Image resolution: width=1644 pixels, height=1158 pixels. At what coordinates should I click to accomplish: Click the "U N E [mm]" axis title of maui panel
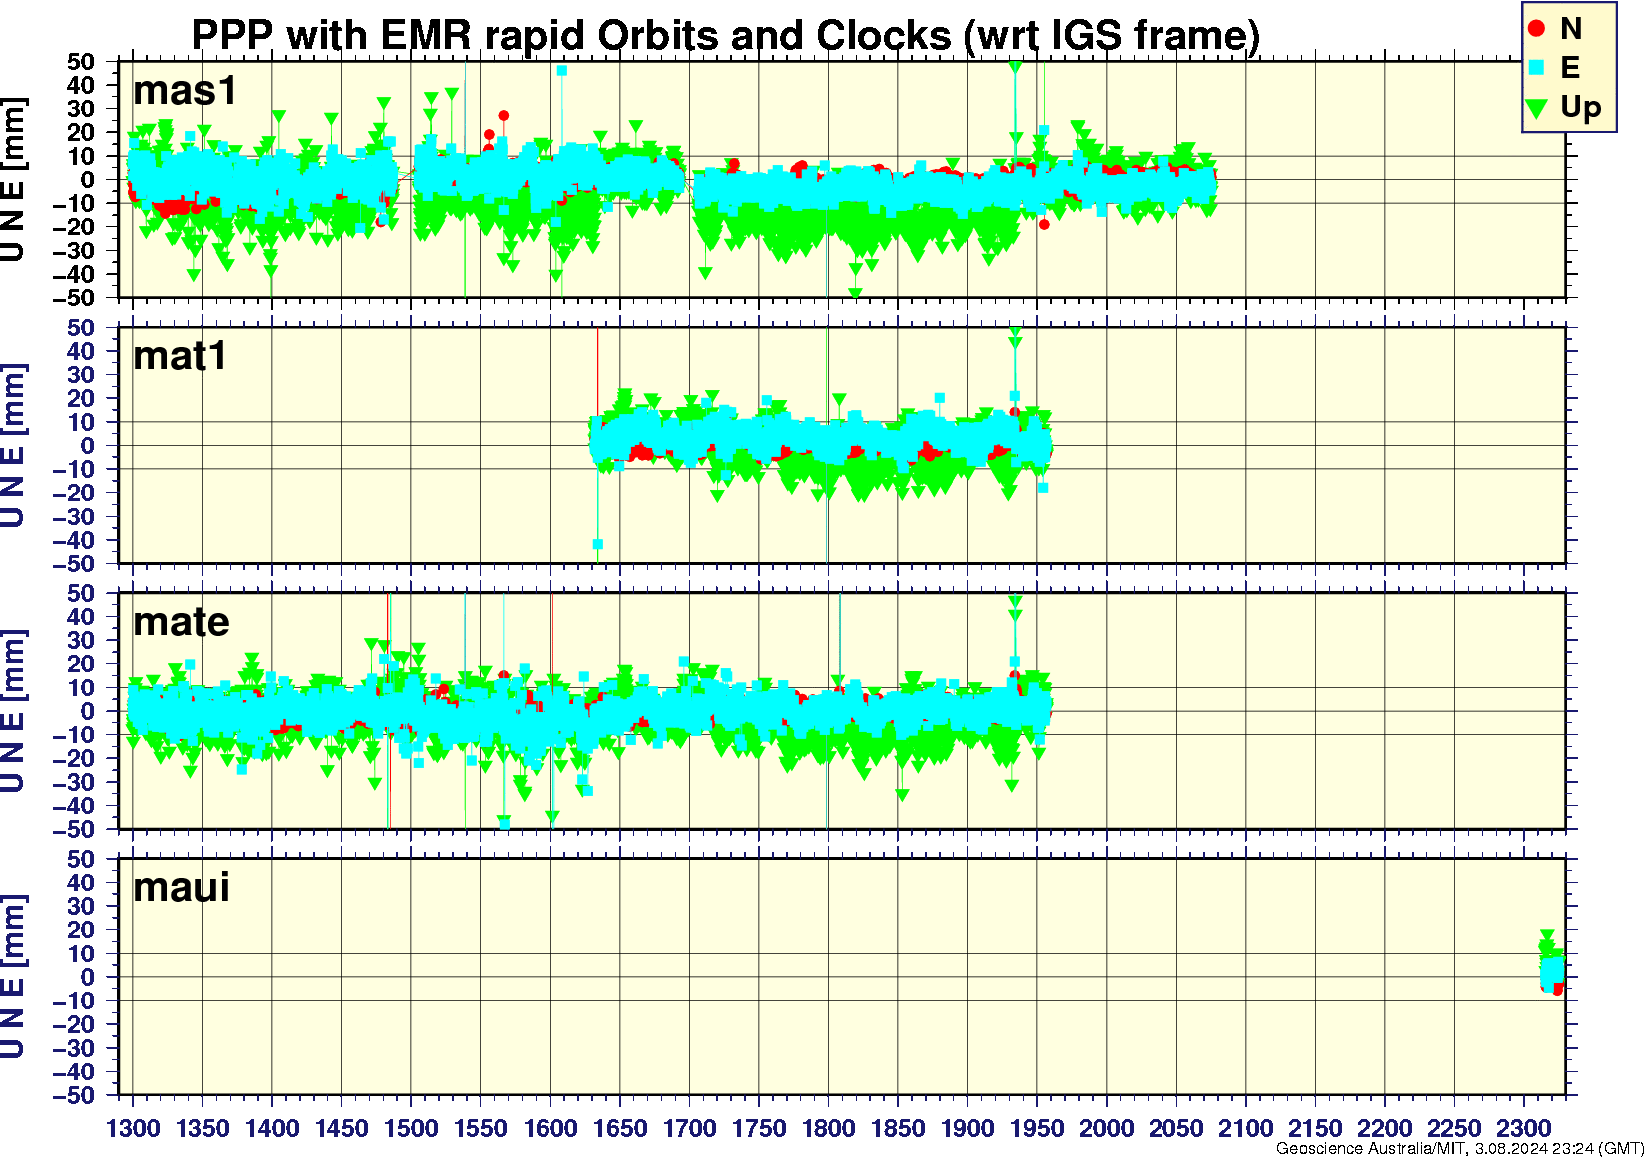[x=13, y=976]
